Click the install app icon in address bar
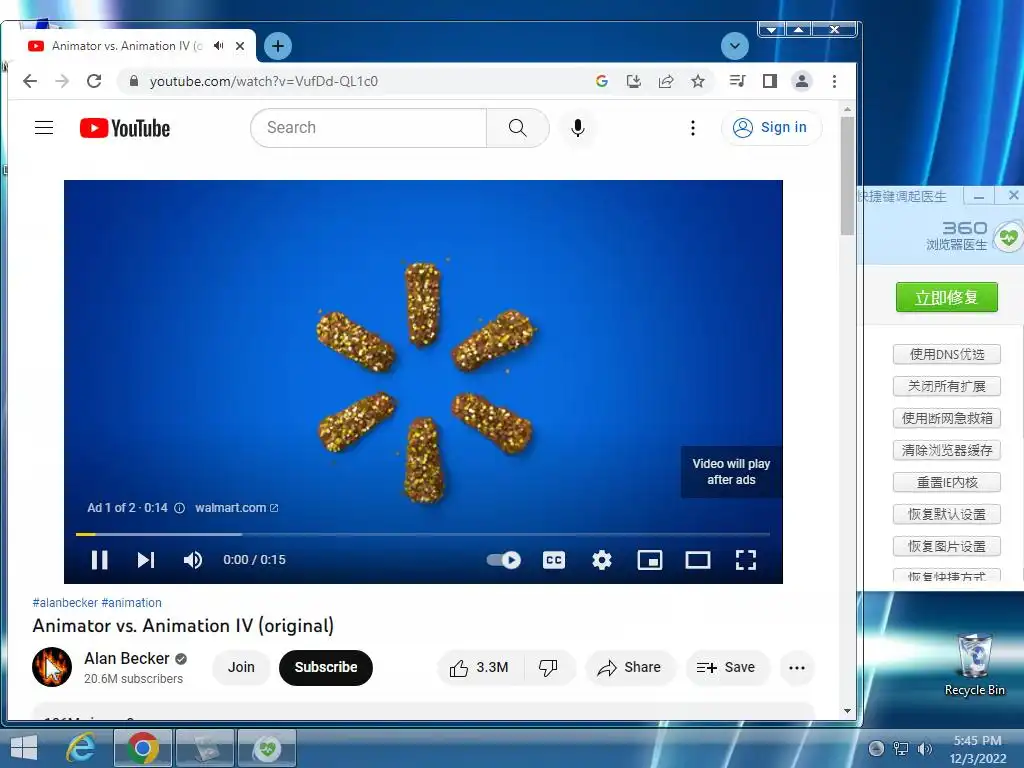Viewport: 1024px width, 768px height. 633,81
